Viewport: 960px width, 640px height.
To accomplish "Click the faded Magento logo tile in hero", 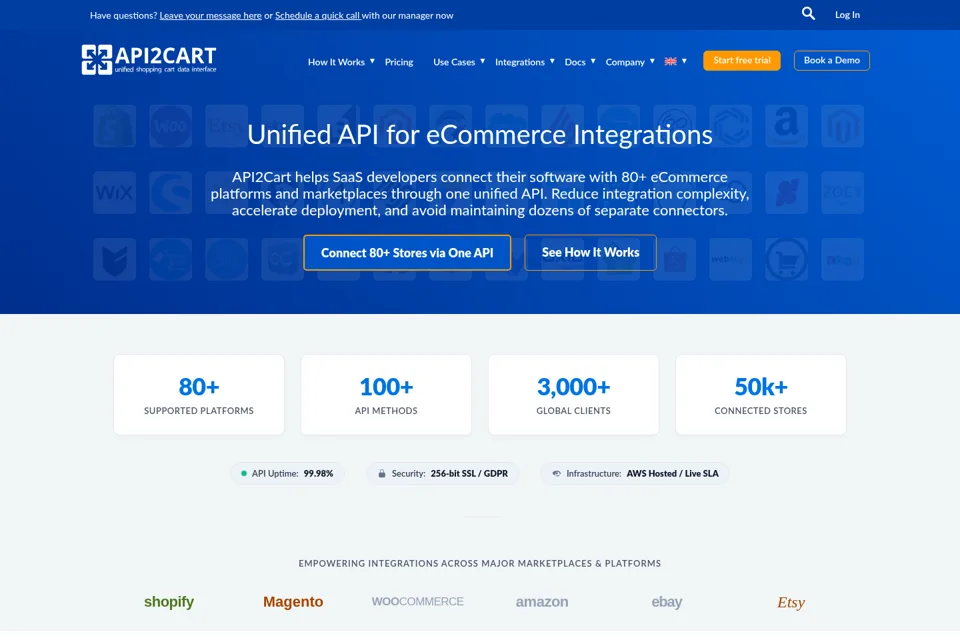I will point(842,126).
